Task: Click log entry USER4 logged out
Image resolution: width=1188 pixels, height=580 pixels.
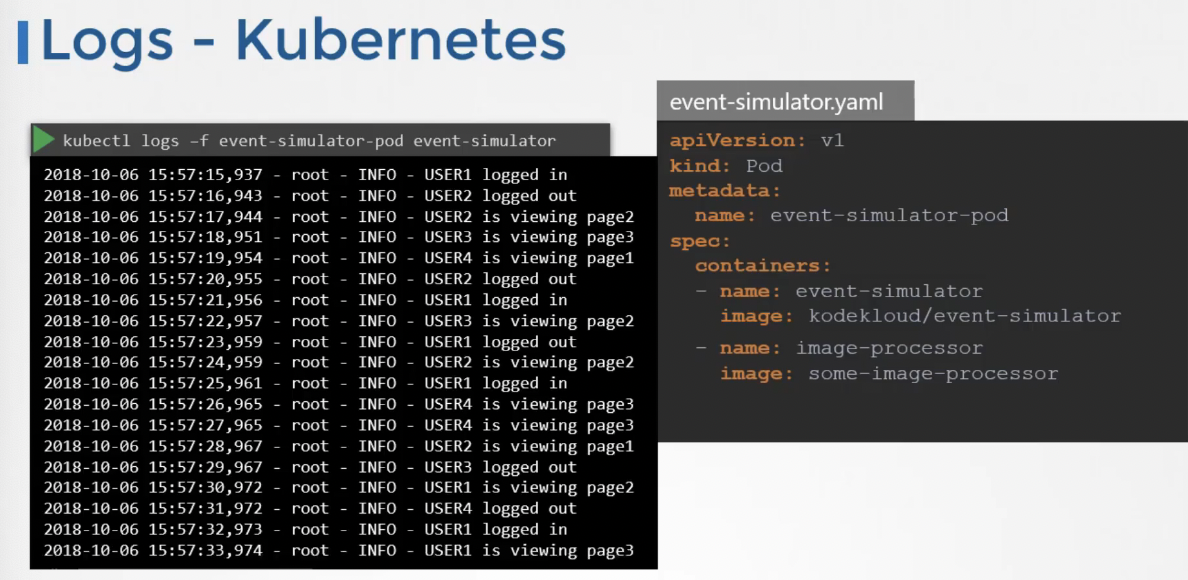Action: pos(310,509)
